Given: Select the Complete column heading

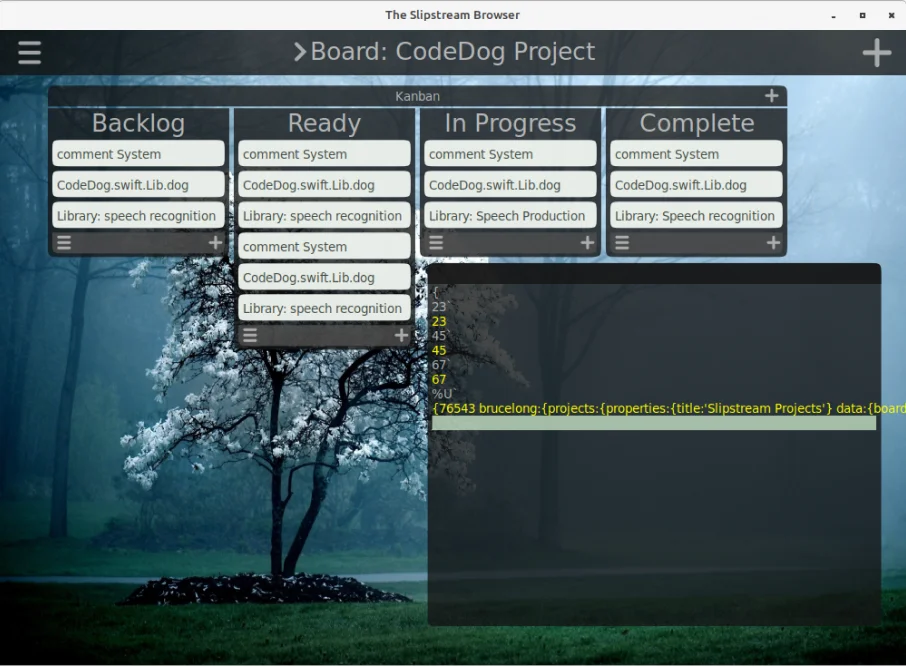Looking at the screenshot, I should (x=696, y=123).
